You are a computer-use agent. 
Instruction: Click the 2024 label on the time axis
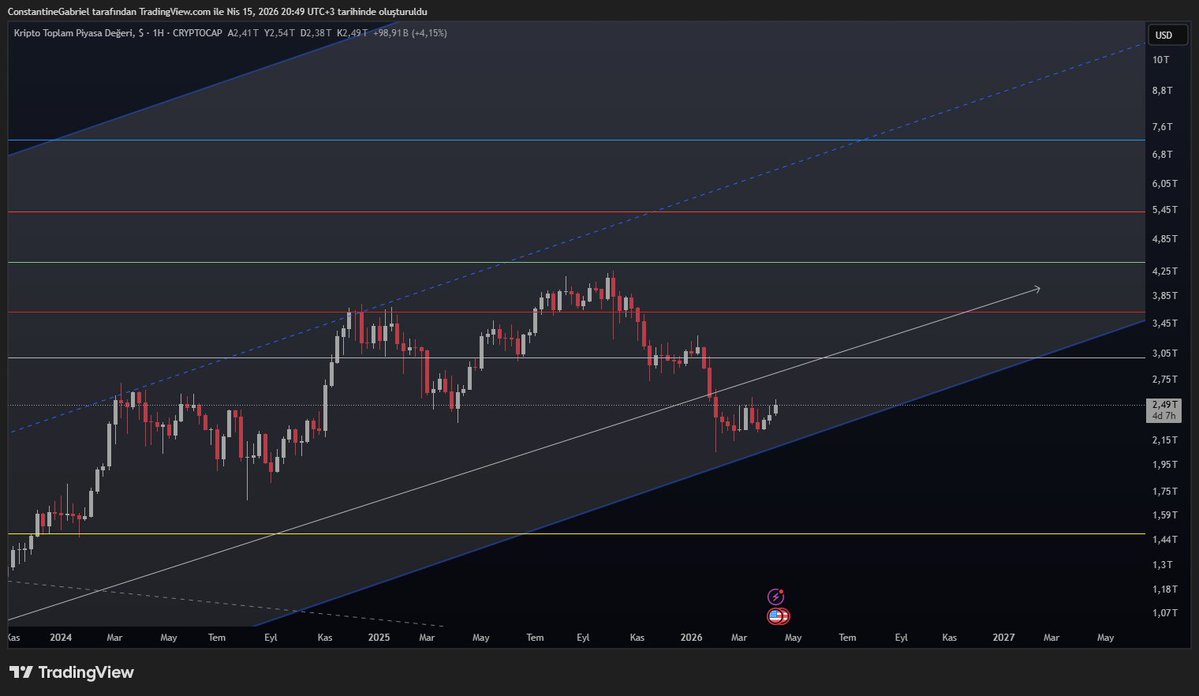pos(60,637)
